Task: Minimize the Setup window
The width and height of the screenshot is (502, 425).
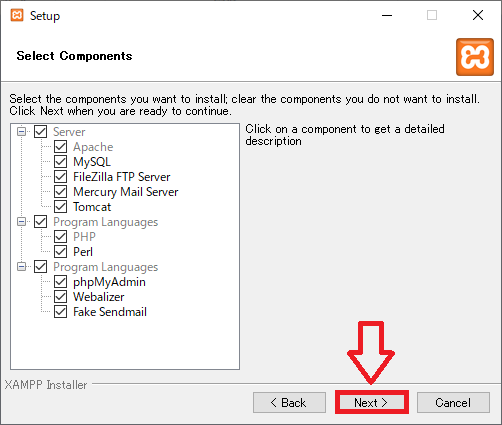Action: click(x=387, y=15)
